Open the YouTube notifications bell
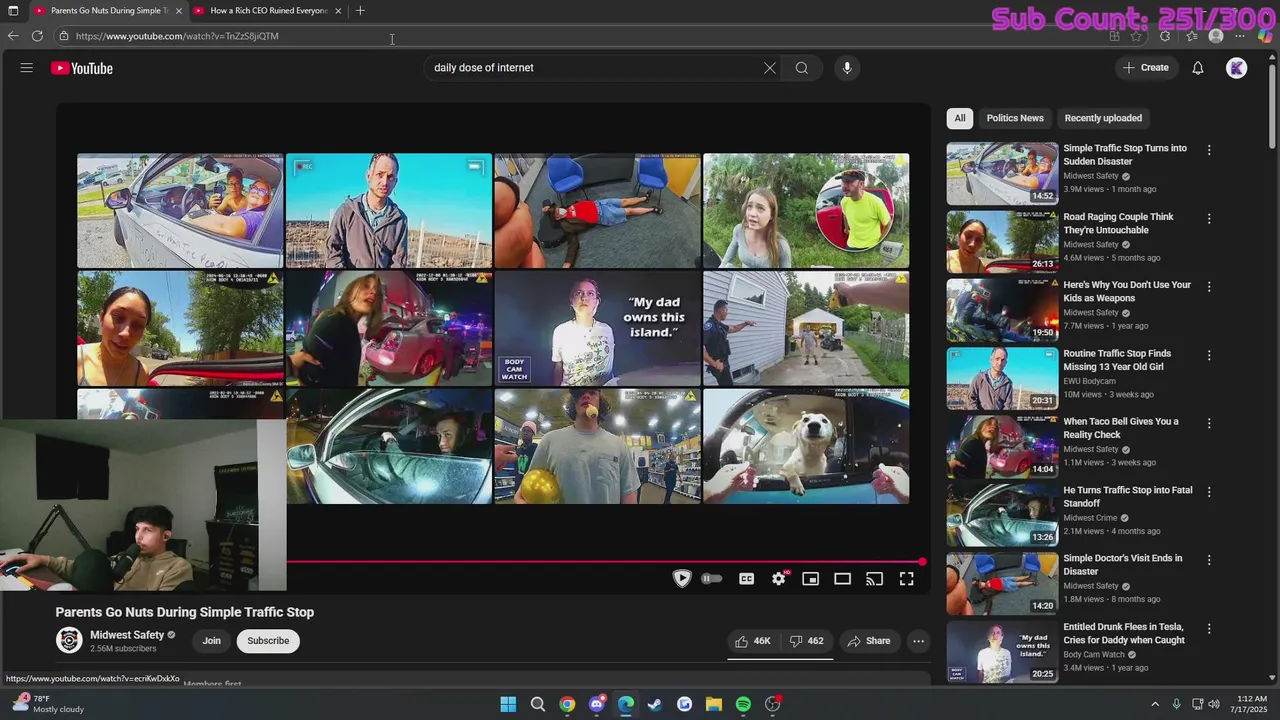Viewport: 1280px width, 720px height. [1198, 68]
